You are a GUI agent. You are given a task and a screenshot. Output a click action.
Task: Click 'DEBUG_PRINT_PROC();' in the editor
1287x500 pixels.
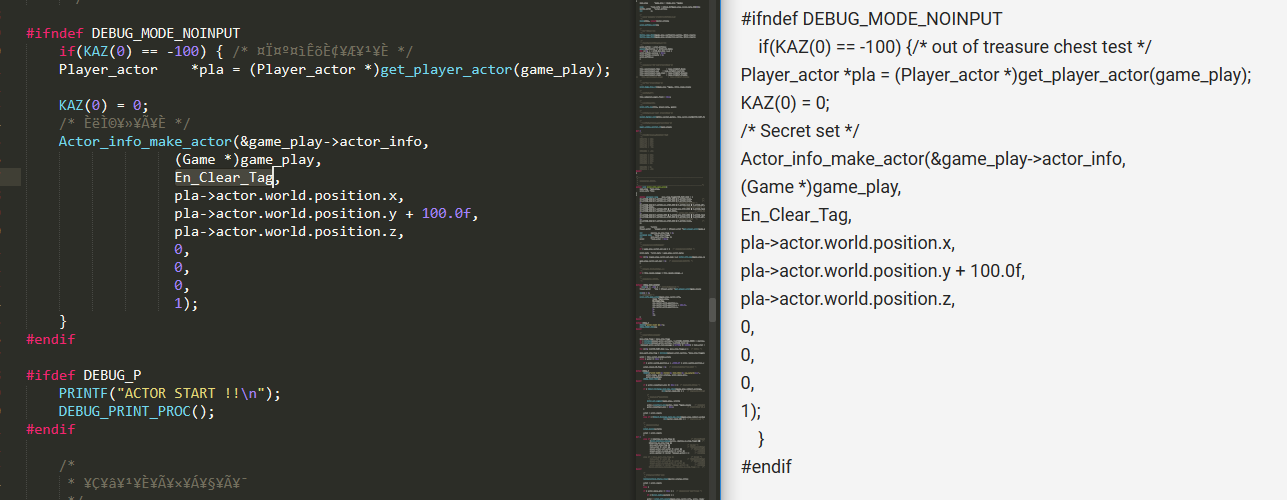[136, 411]
